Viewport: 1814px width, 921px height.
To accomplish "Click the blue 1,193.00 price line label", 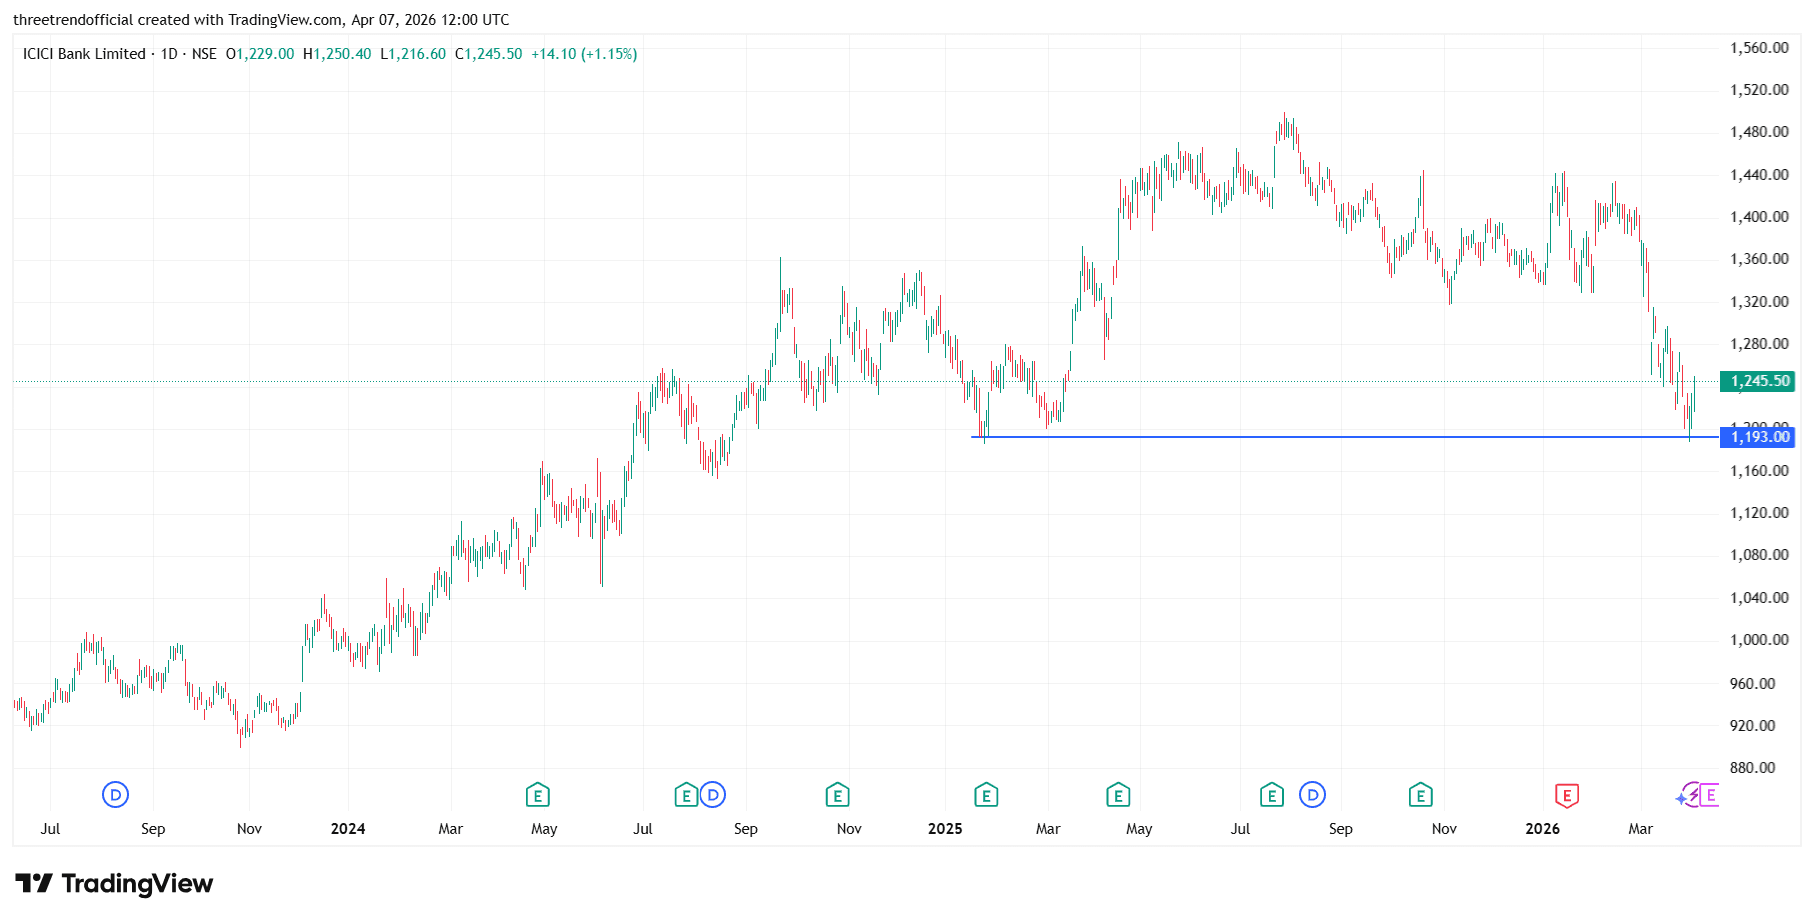I will coord(1757,437).
